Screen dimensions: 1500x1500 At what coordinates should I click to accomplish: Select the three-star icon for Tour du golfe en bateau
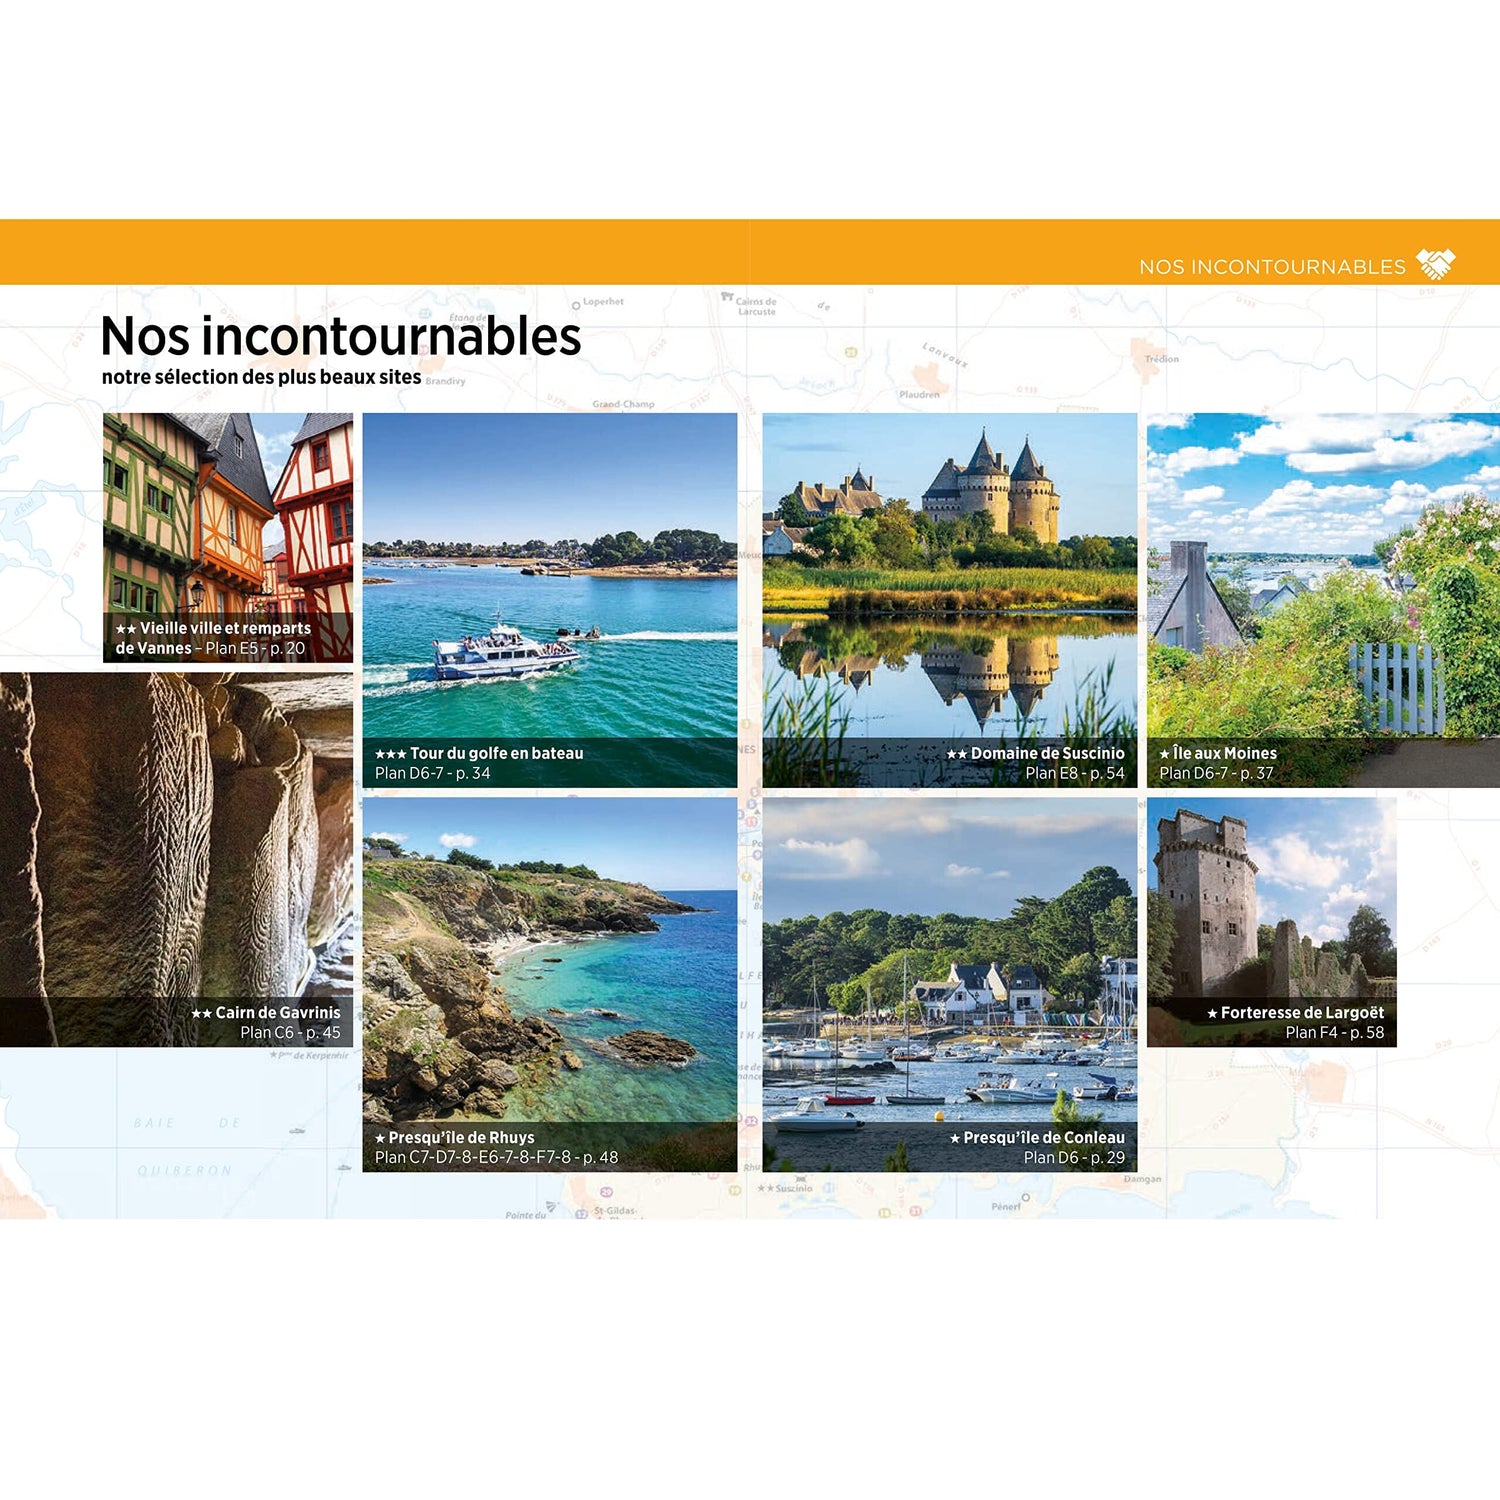point(388,752)
